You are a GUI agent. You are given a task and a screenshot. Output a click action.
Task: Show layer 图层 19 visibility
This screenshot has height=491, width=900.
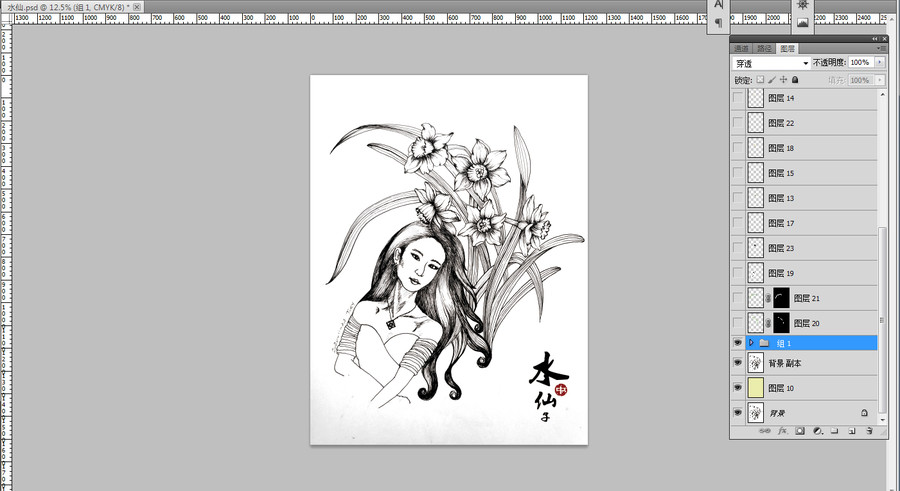[x=738, y=273]
